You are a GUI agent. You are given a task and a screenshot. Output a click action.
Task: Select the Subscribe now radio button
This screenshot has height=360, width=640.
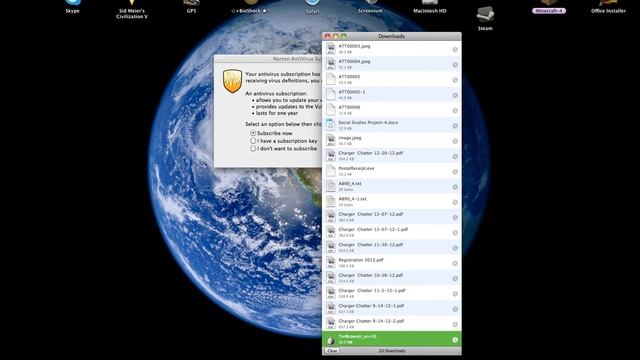pos(253,133)
